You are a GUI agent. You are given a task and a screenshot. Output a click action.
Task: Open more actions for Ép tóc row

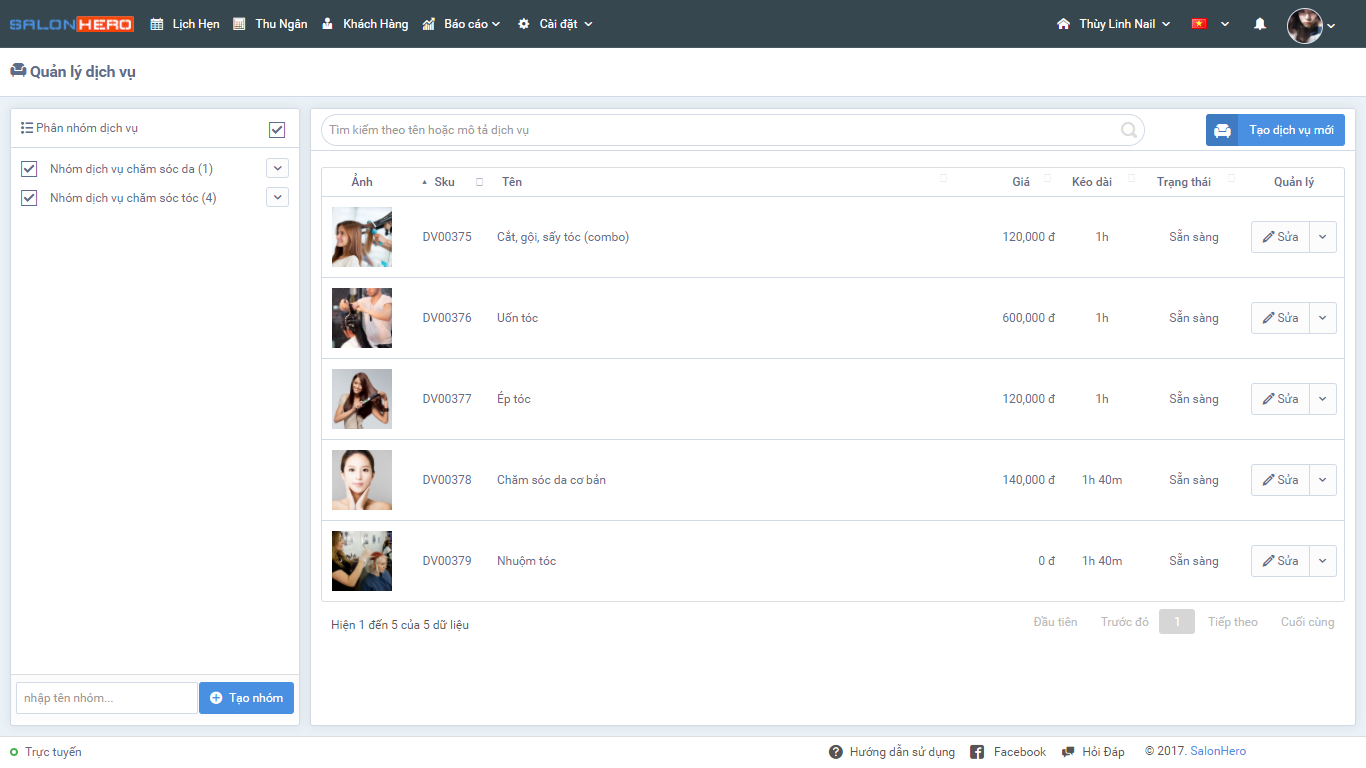[x=1323, y=399]
